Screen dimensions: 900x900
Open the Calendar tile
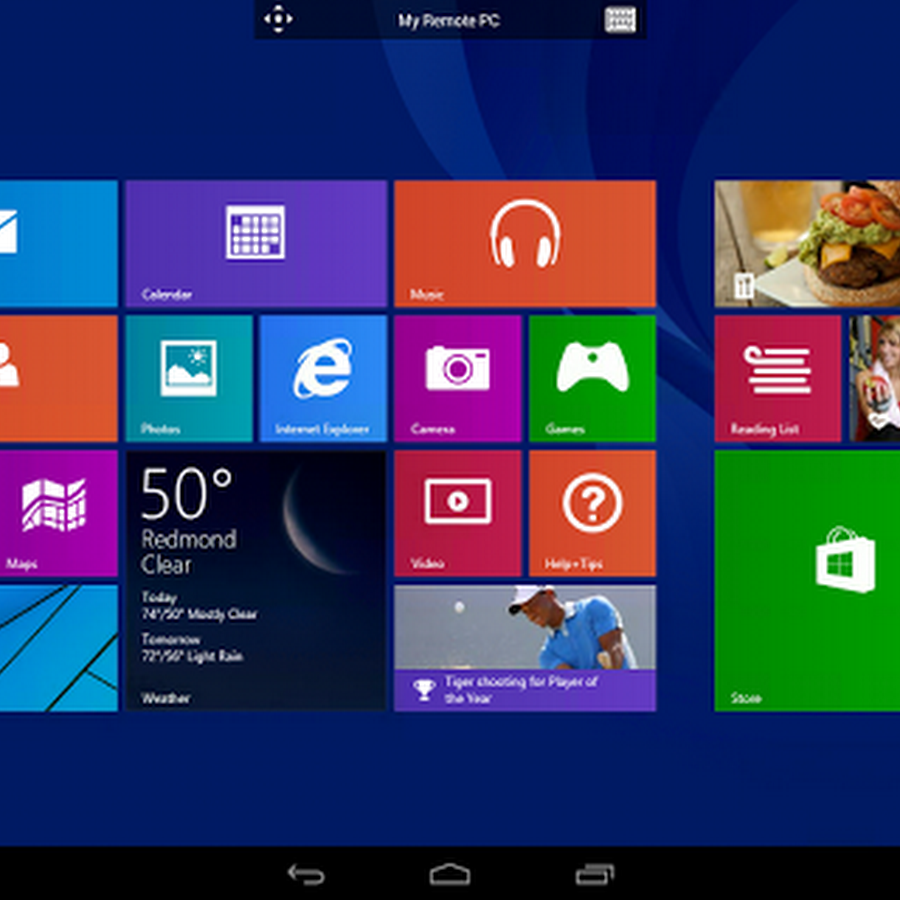(256, 243)
